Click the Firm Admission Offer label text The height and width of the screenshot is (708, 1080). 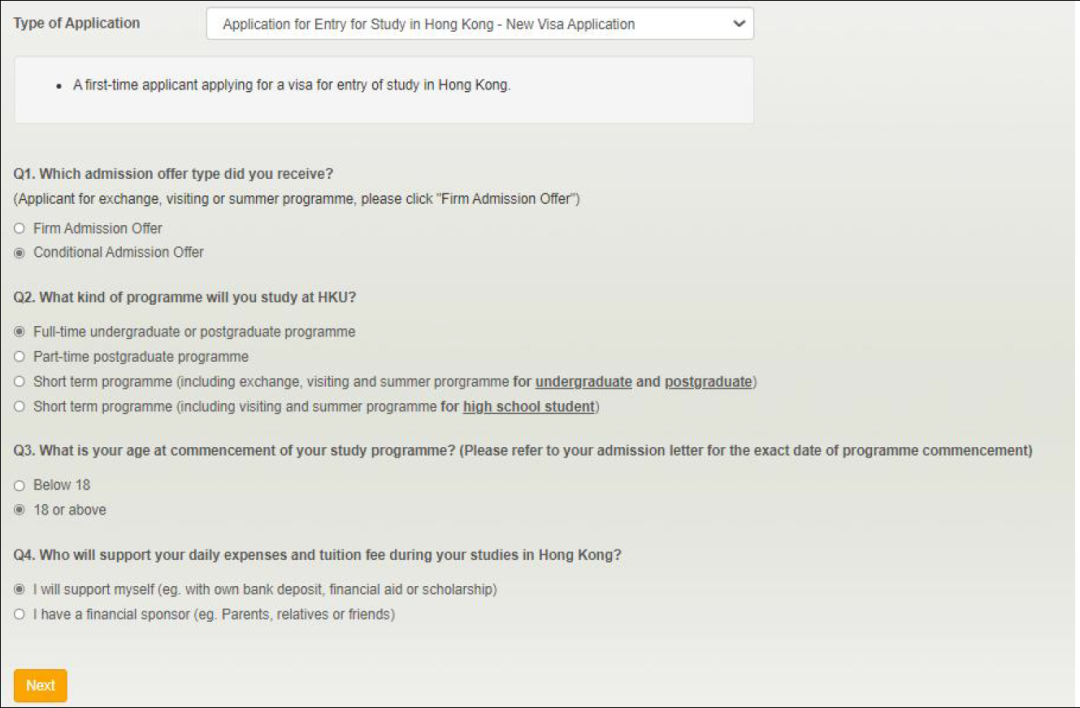tap(98, 229)
